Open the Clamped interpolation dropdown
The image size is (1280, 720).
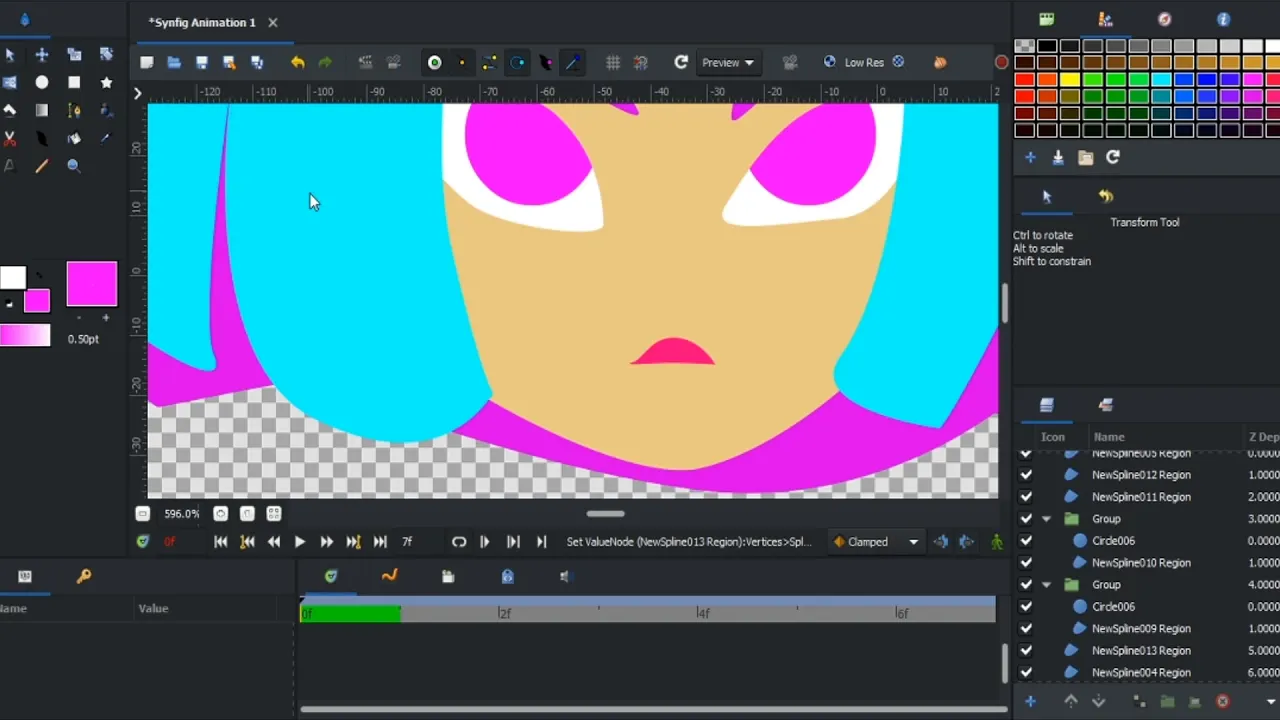coord(876,542)
